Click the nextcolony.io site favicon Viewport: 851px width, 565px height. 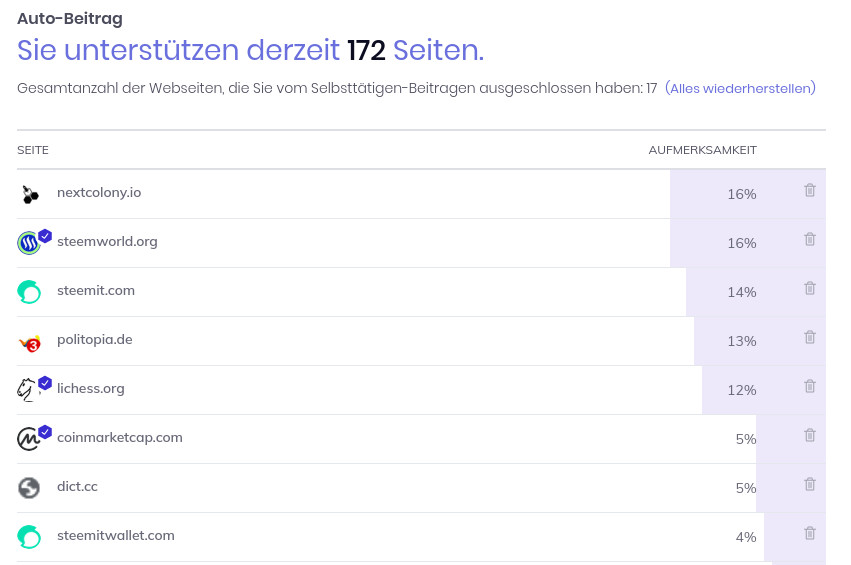[29, 194]
